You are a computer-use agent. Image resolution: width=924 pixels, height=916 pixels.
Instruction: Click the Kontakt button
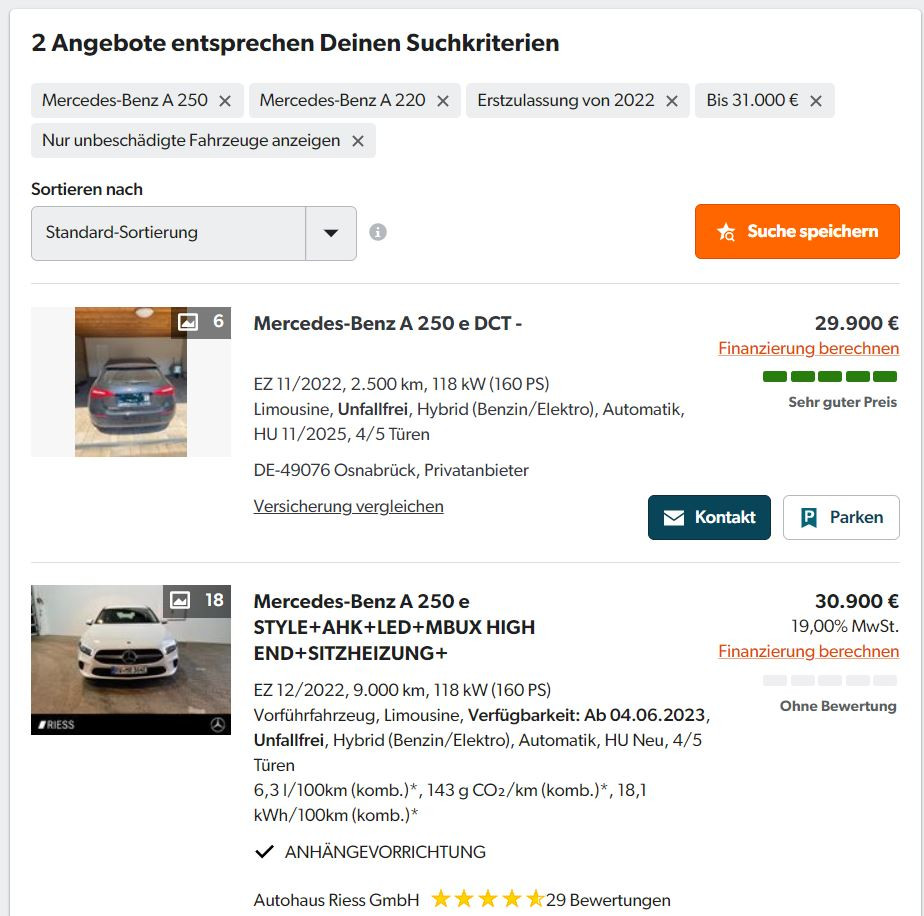coord(709,517)
